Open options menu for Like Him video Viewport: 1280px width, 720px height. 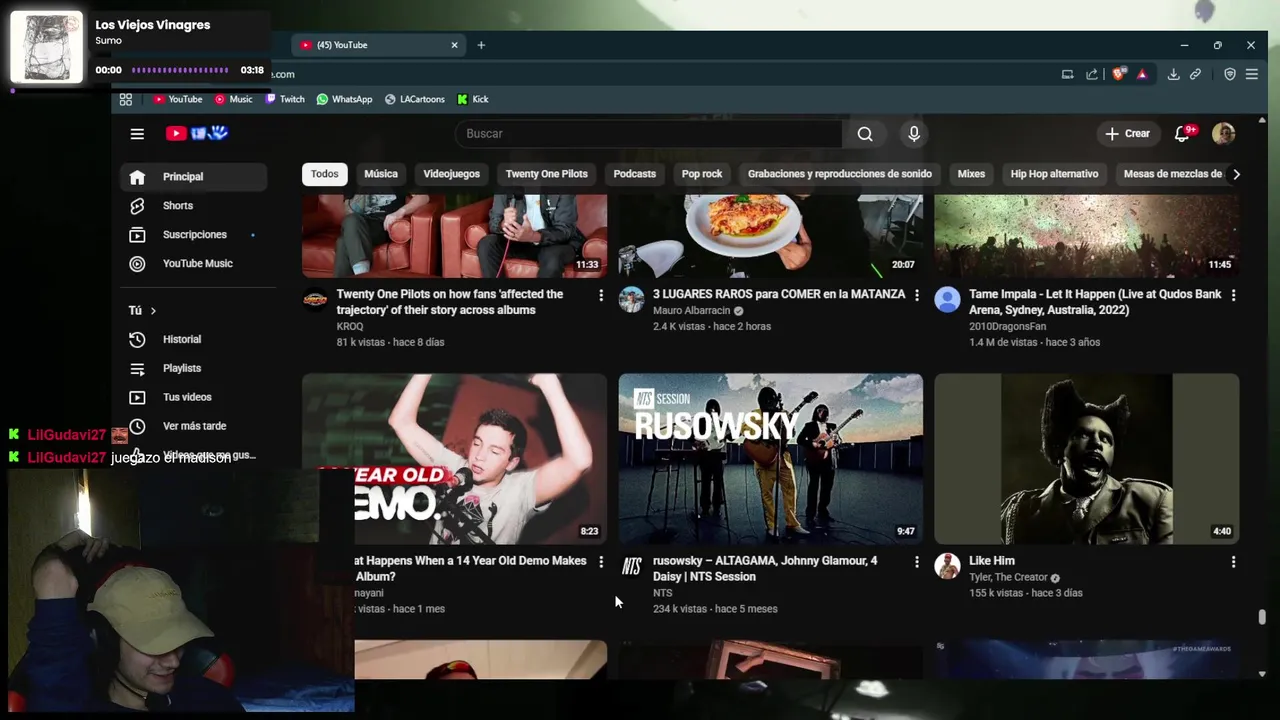coord(1233,562)
